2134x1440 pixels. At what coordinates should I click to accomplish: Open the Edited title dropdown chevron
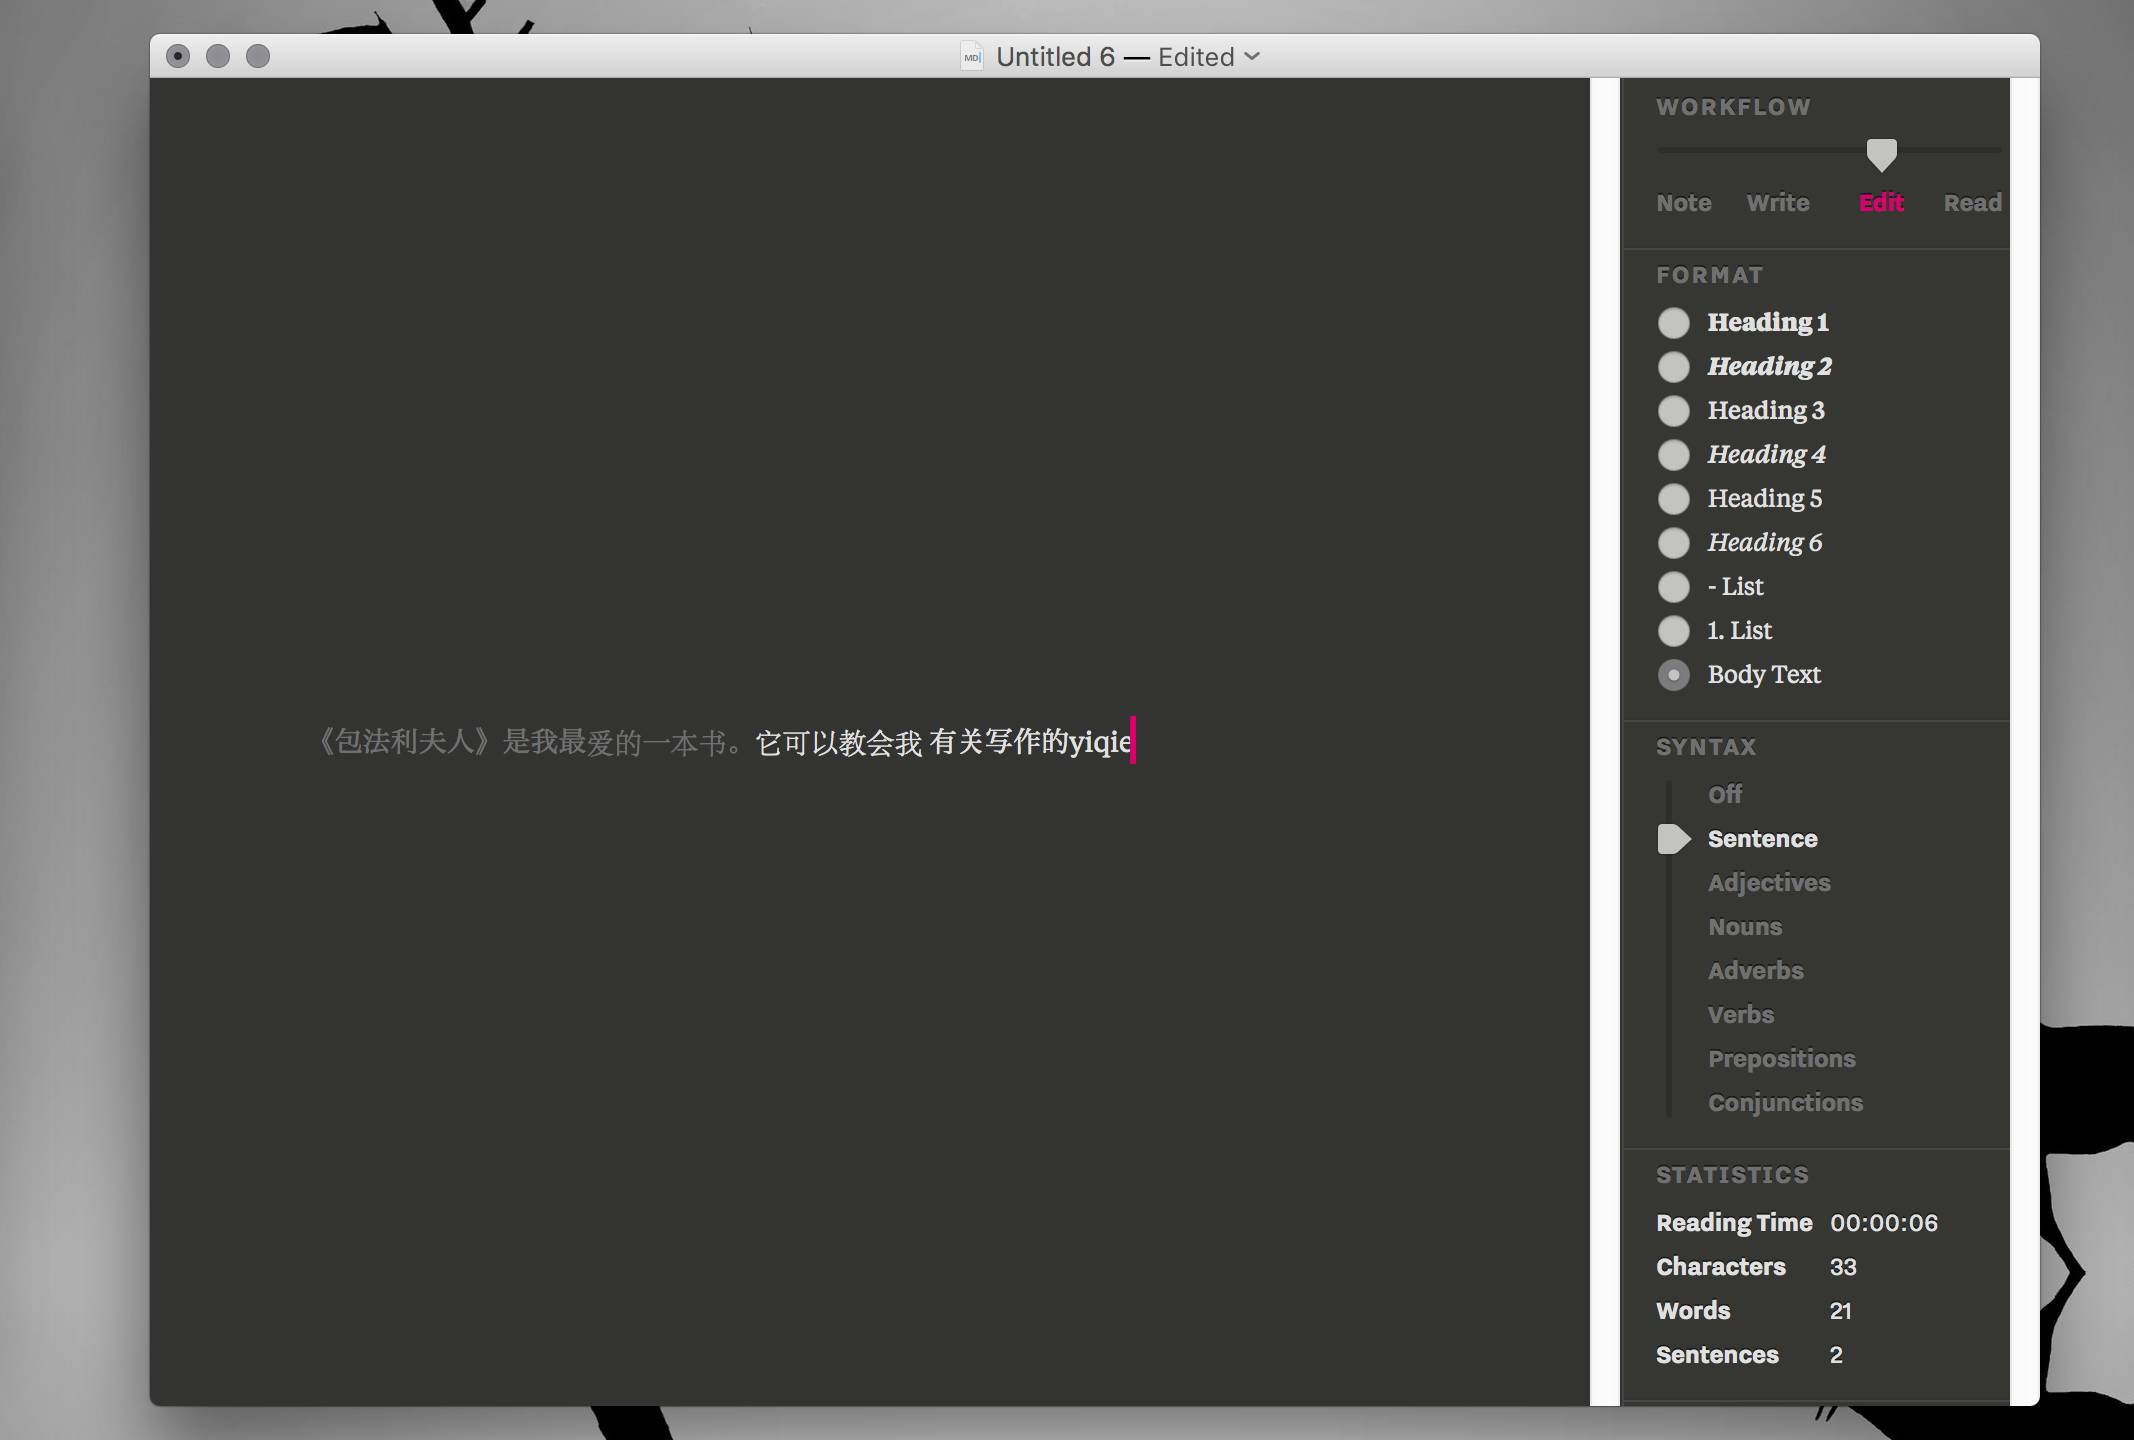(1252, 57)
